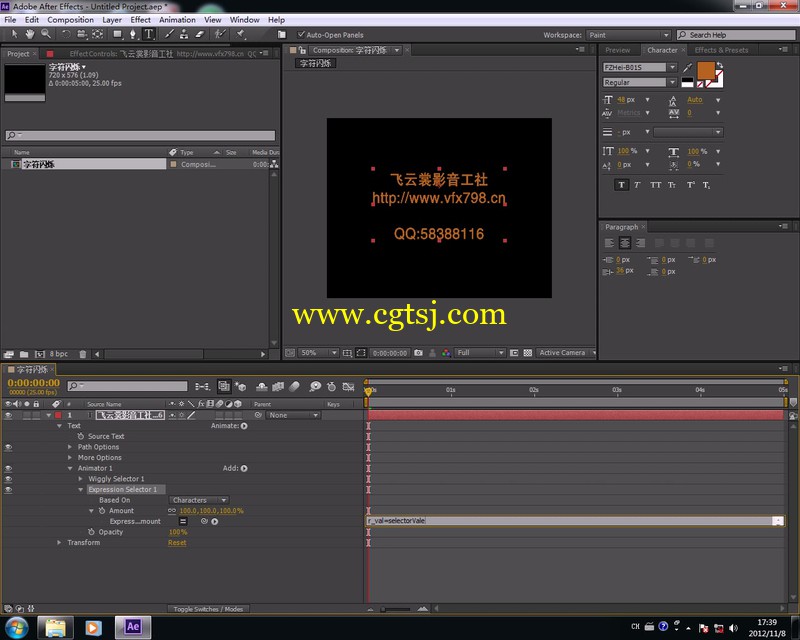
Task: Switch to Effects & Presets tab
Action: click(721, 50)
